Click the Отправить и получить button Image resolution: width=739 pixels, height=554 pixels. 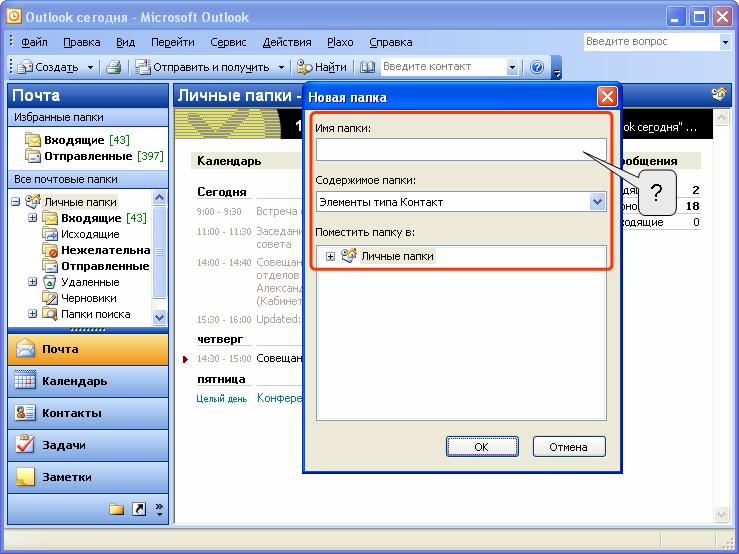pos(203,67)
